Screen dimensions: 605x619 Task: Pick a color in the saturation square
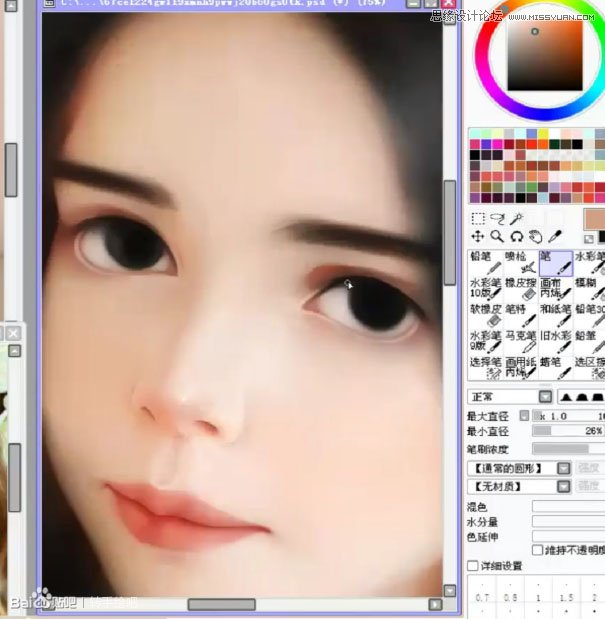[545, 54]
